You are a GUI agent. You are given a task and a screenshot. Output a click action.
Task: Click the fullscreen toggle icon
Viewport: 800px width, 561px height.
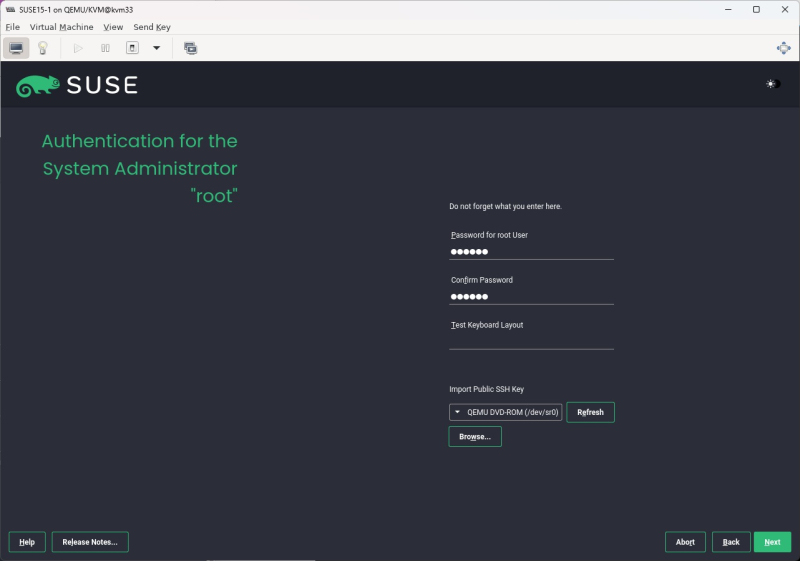click(783, 48)
